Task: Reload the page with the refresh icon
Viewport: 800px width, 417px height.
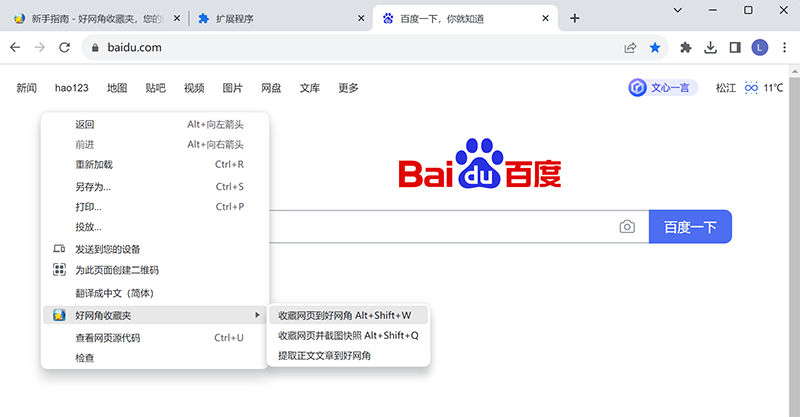Action: point(64,47)
